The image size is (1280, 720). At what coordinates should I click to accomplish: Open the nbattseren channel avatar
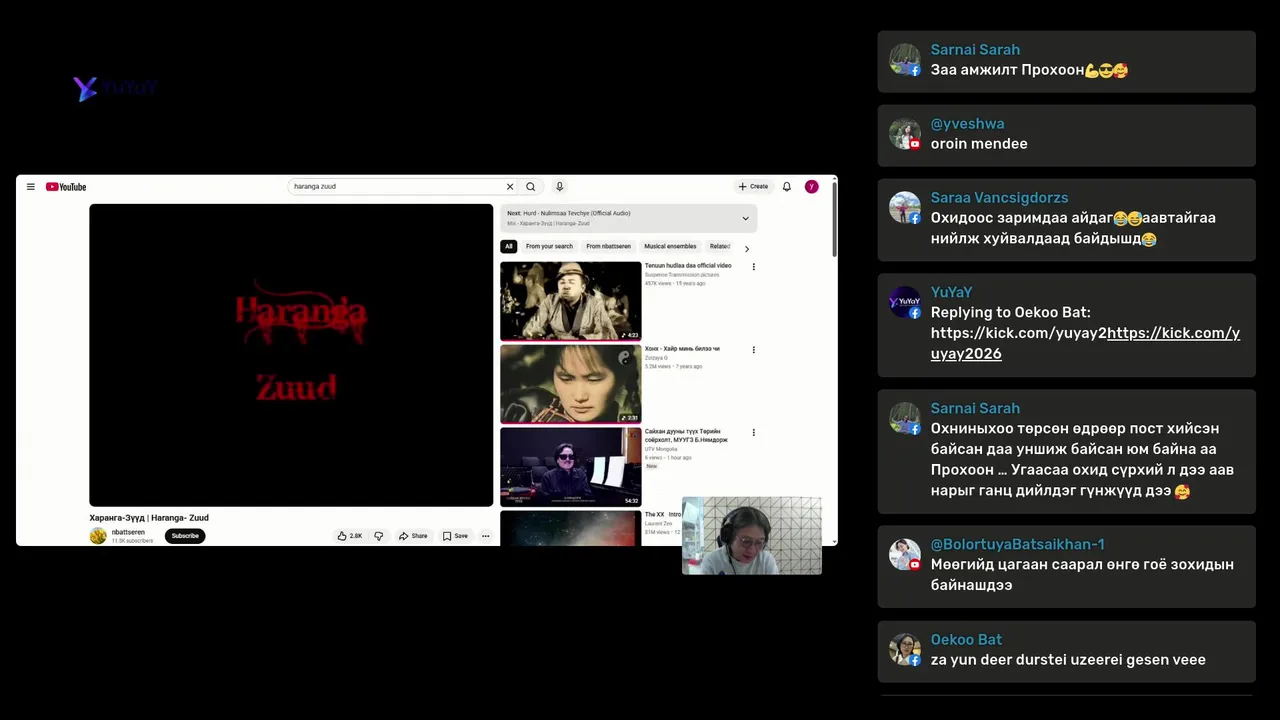coord(98,536)
